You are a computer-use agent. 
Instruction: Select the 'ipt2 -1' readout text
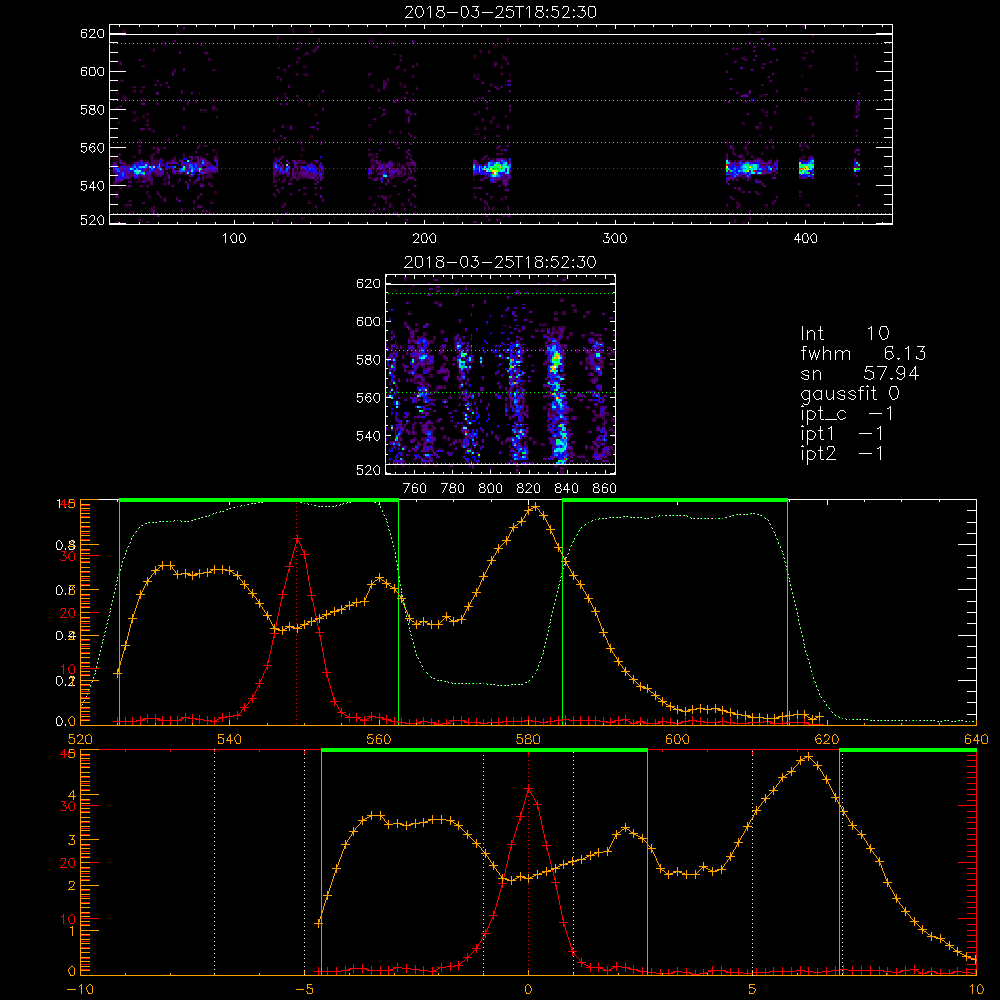842,453
